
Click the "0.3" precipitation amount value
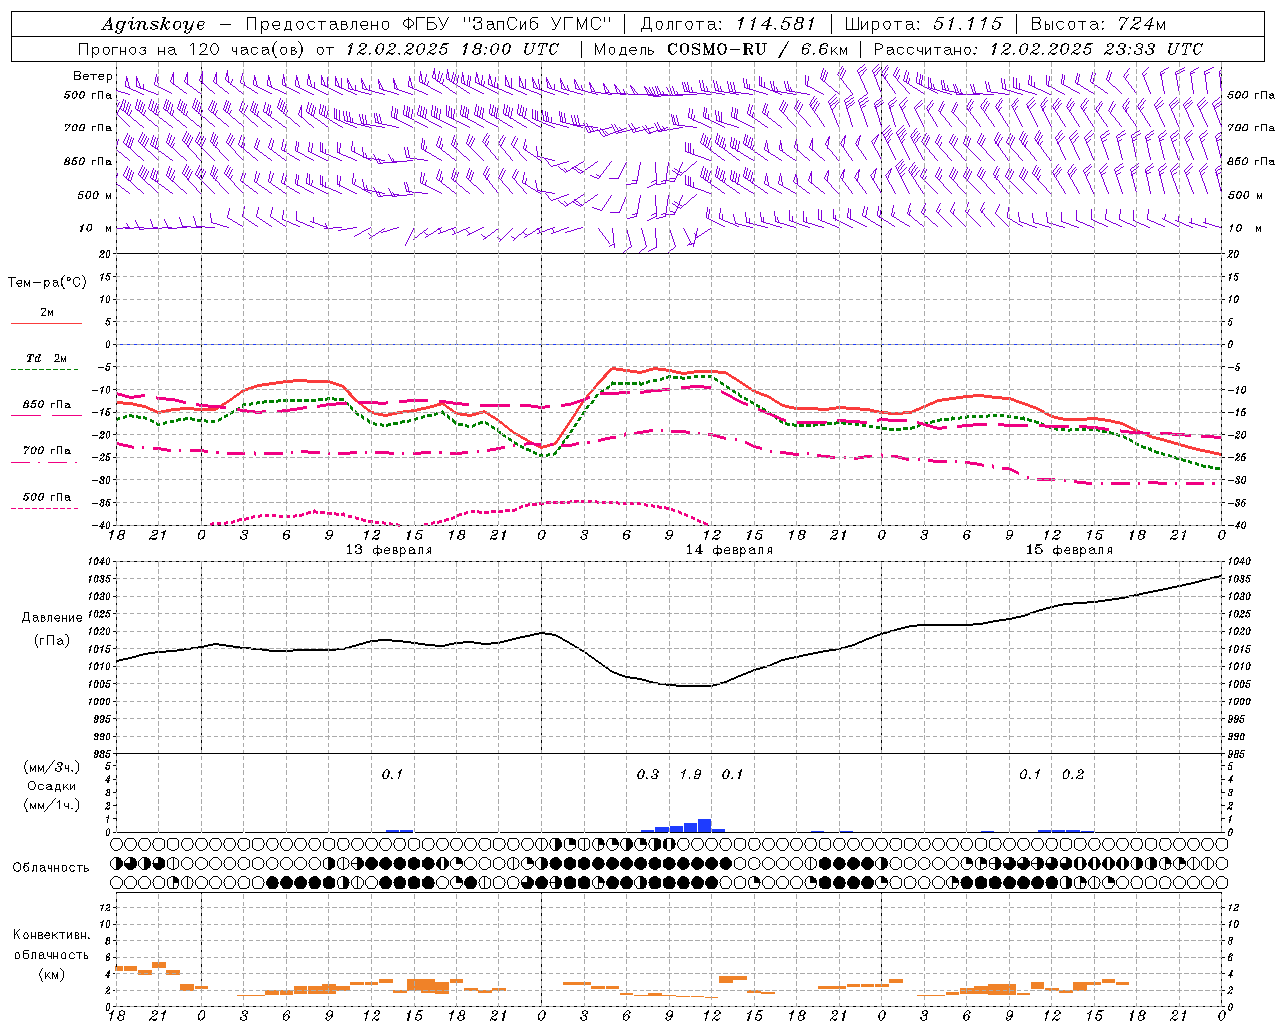pyautogui.click(x=648, y=774)
